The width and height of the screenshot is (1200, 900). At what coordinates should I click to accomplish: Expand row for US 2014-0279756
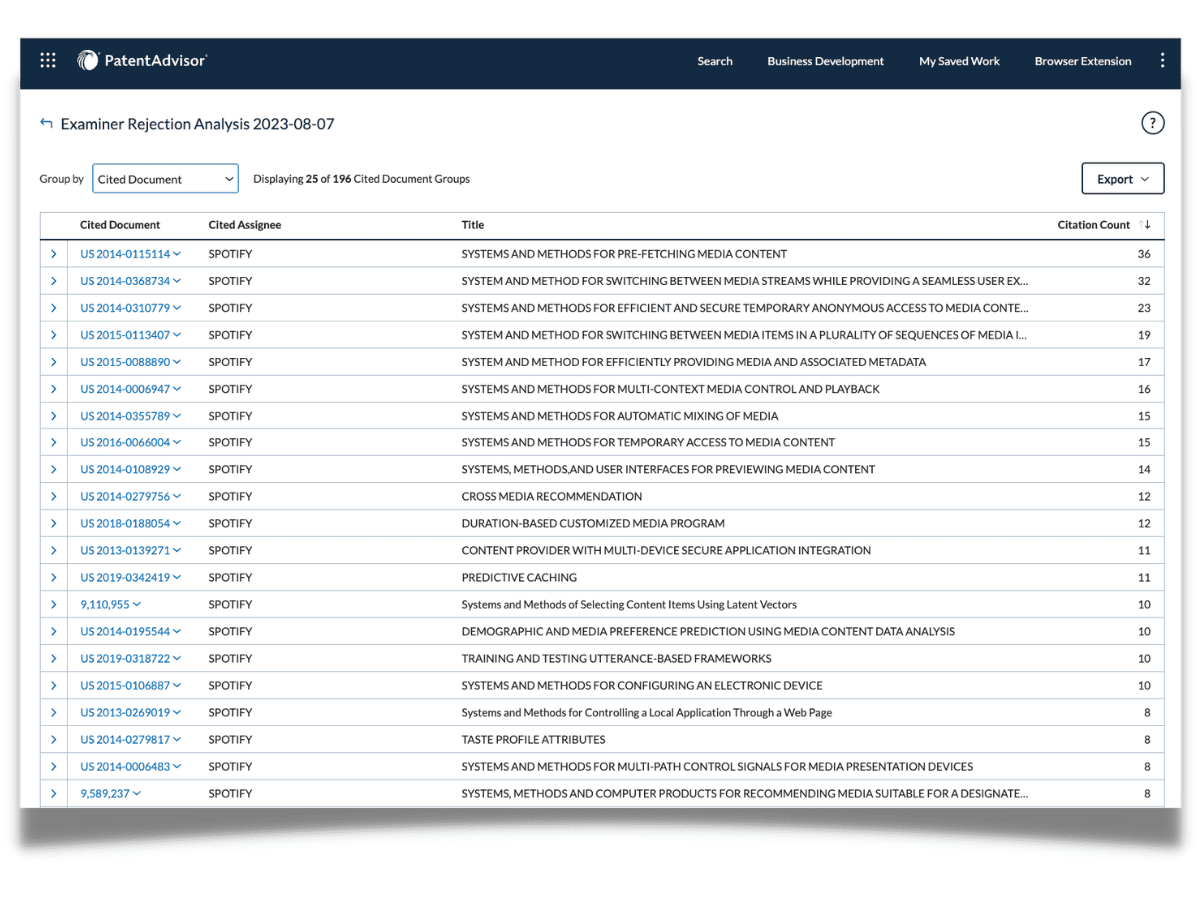point(54,497)
